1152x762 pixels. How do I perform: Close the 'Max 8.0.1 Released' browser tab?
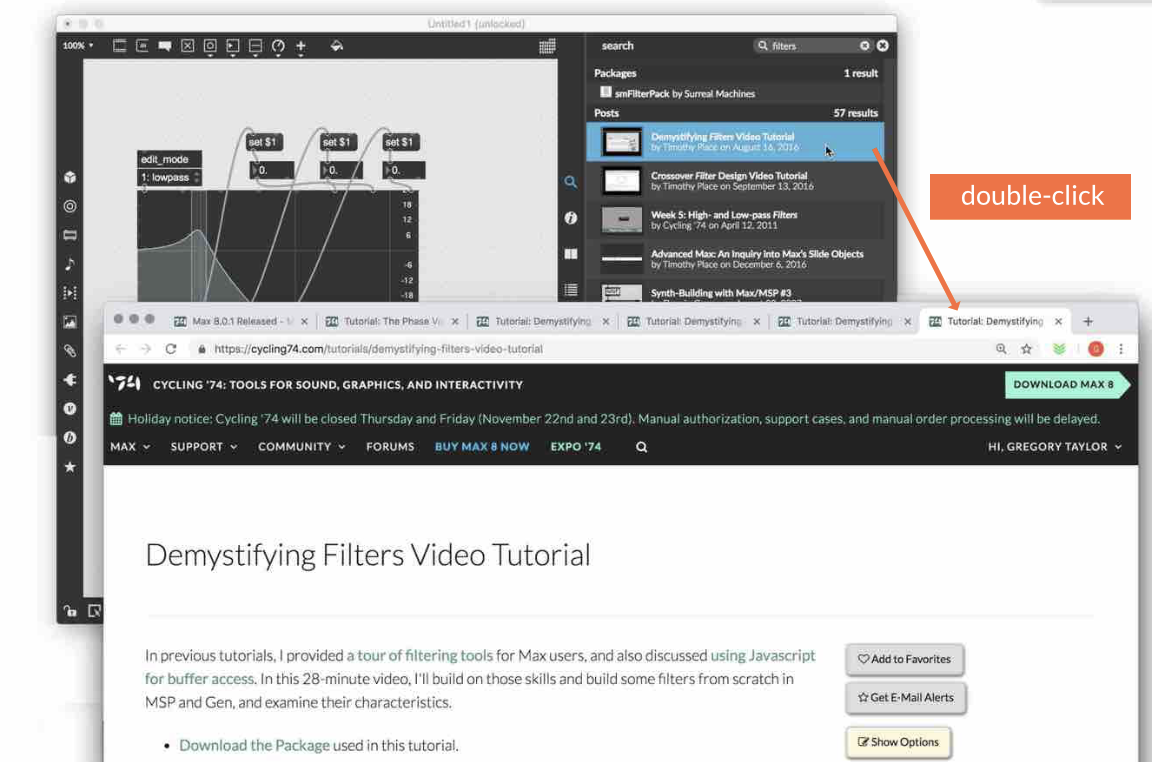[304, 321]
